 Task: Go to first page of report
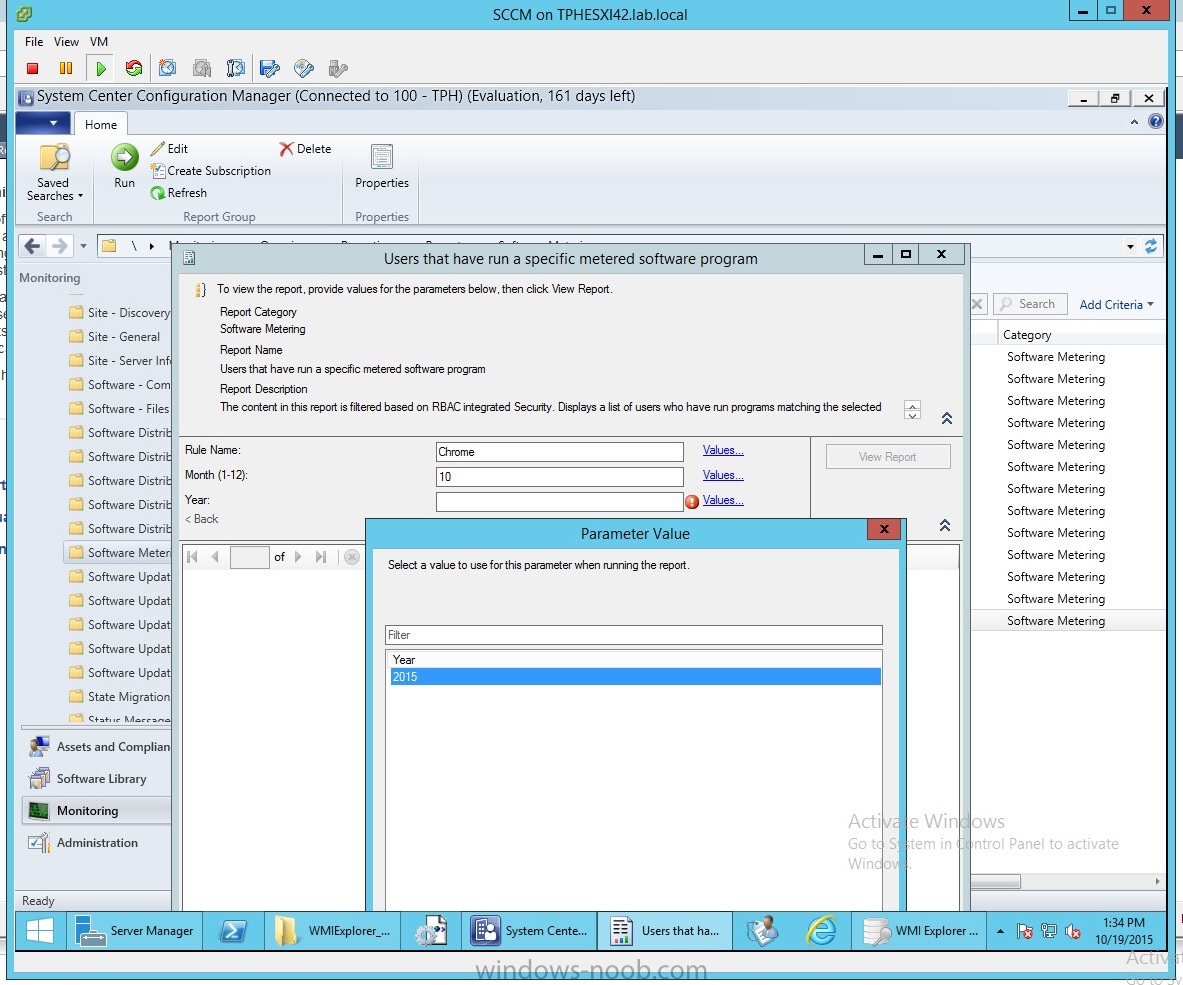click(192, 557)
